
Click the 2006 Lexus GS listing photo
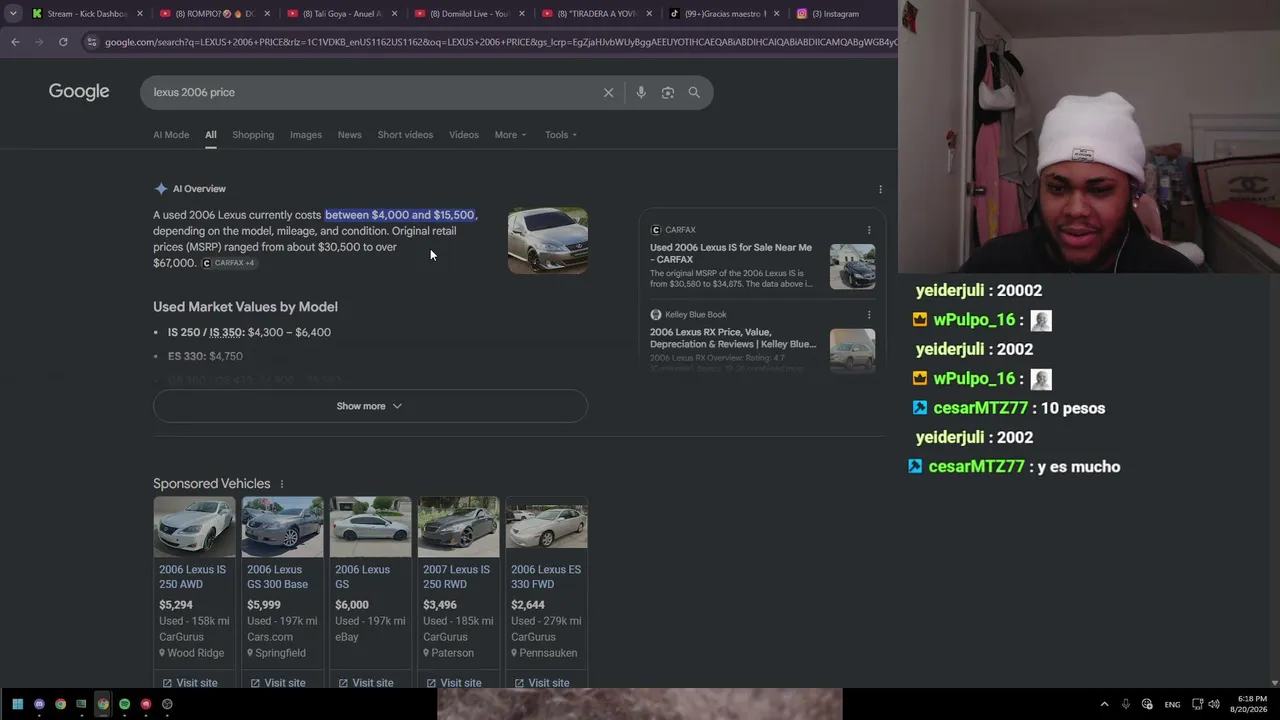(370, 527)
